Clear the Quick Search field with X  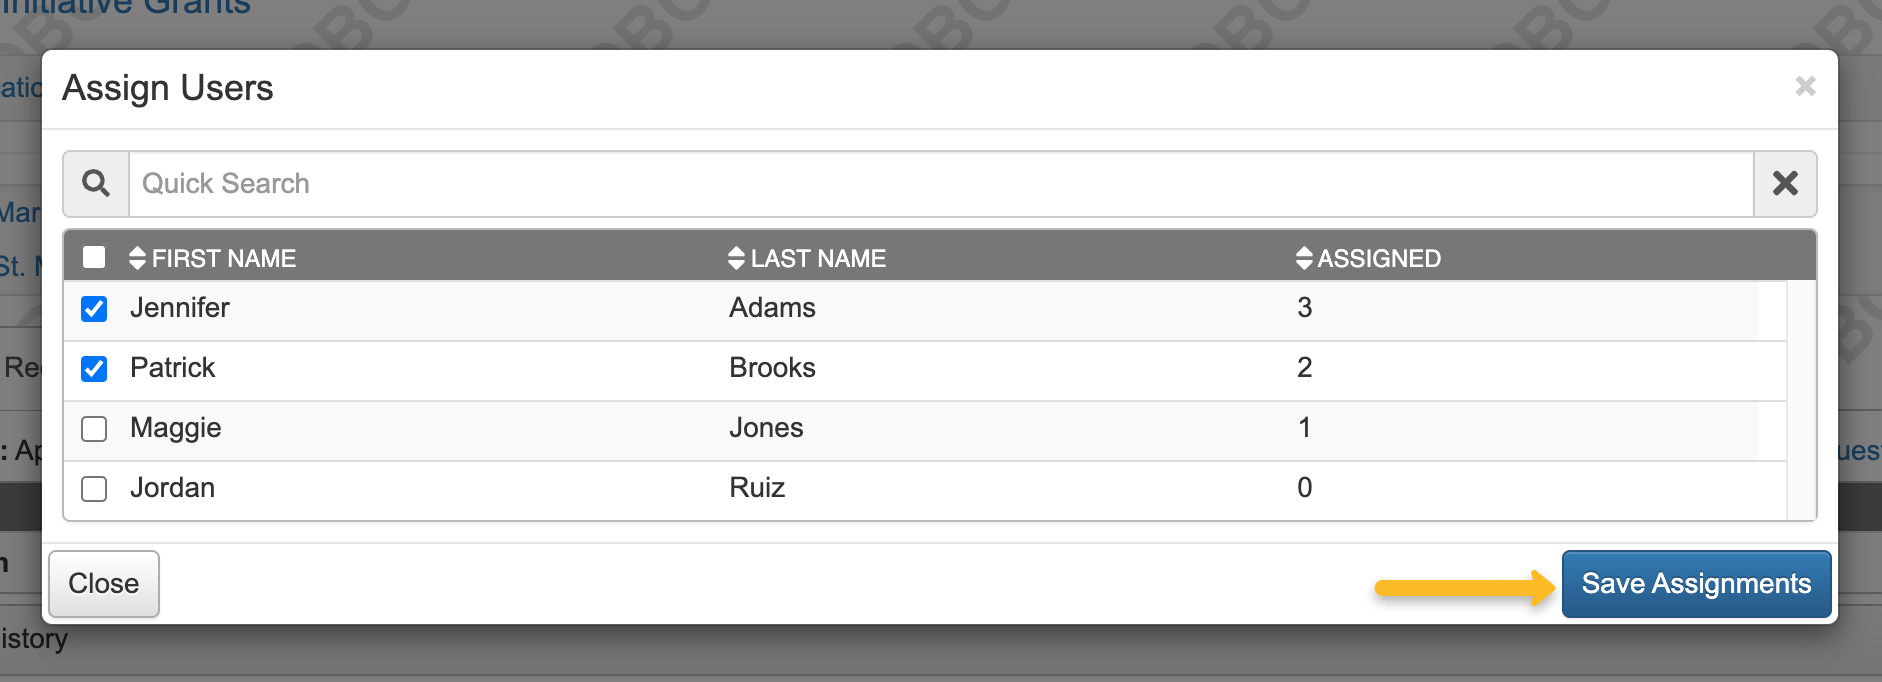pyautogui.click(x=1785, y=183)
